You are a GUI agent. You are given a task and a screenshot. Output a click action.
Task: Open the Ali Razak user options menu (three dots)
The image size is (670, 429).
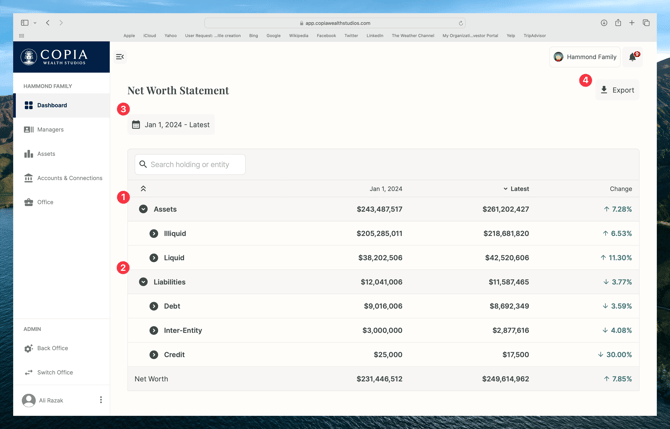(x=101, y=400)
